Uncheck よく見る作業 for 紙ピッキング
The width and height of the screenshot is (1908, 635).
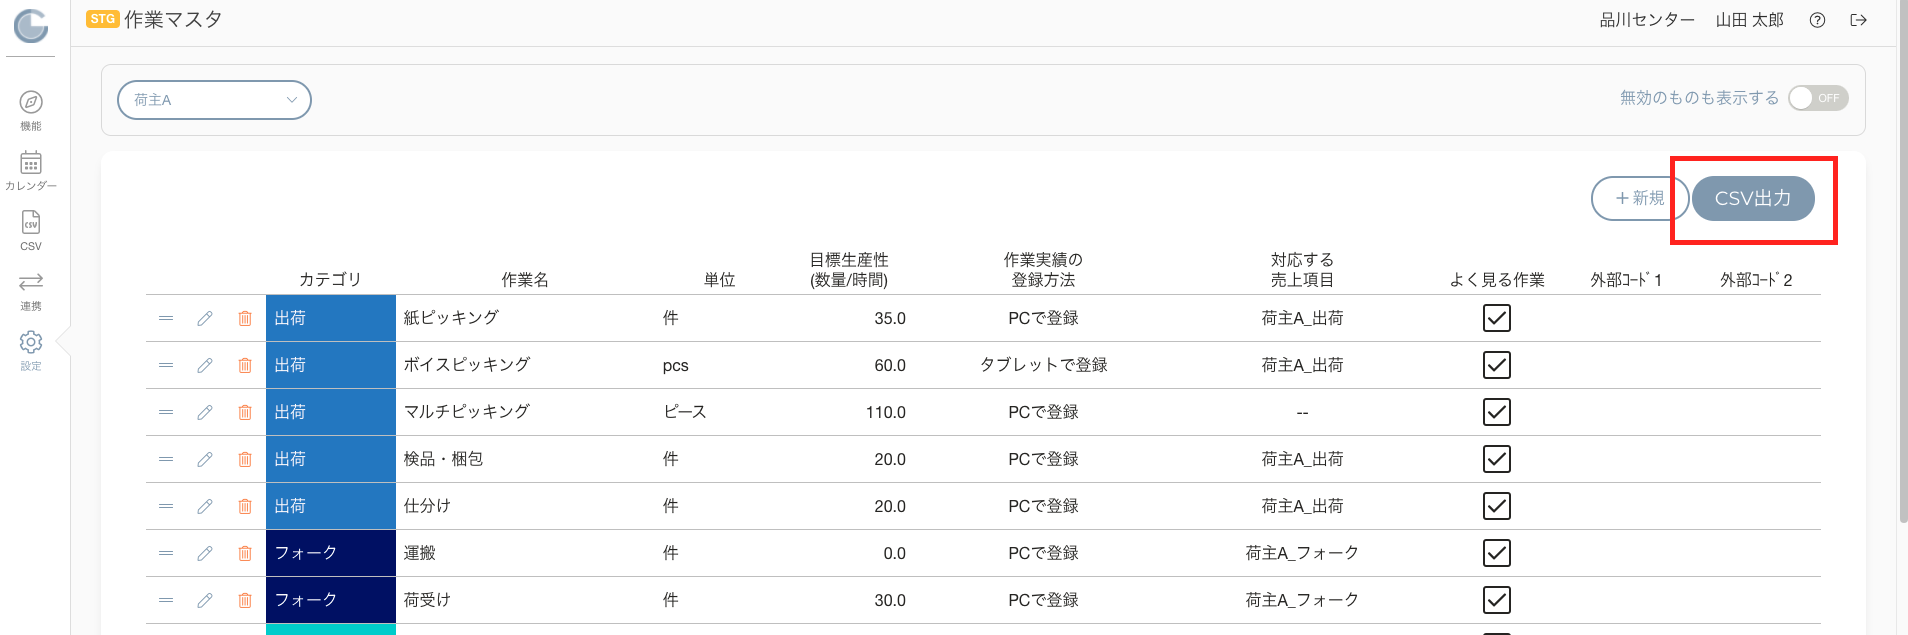1497,318
